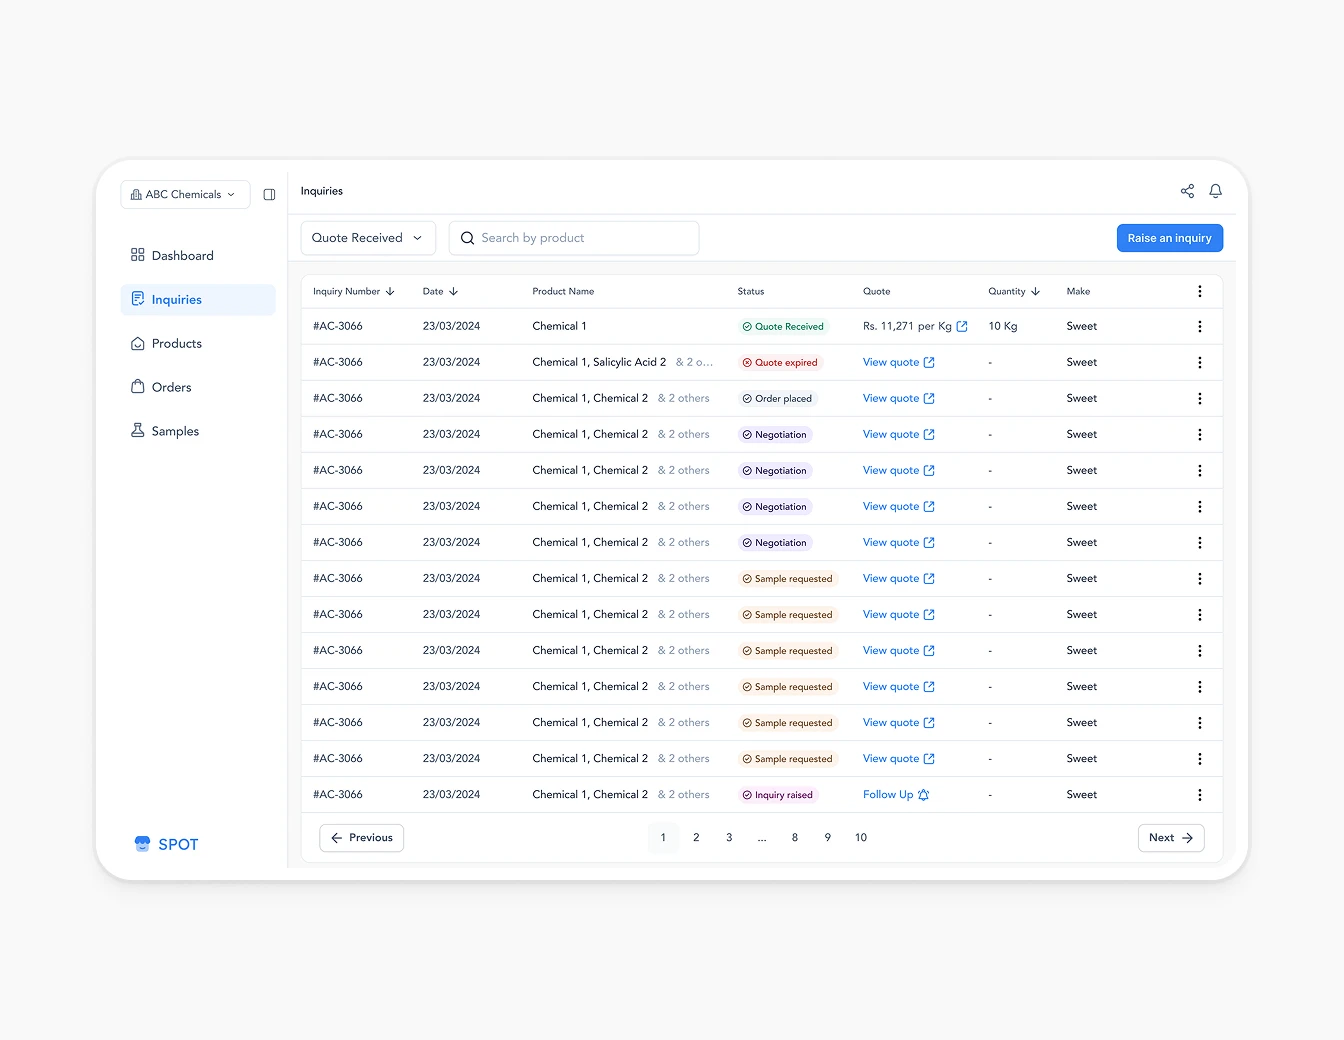
Task: Open notifications via the bell icon
Action: click(x=1215, y=191)
